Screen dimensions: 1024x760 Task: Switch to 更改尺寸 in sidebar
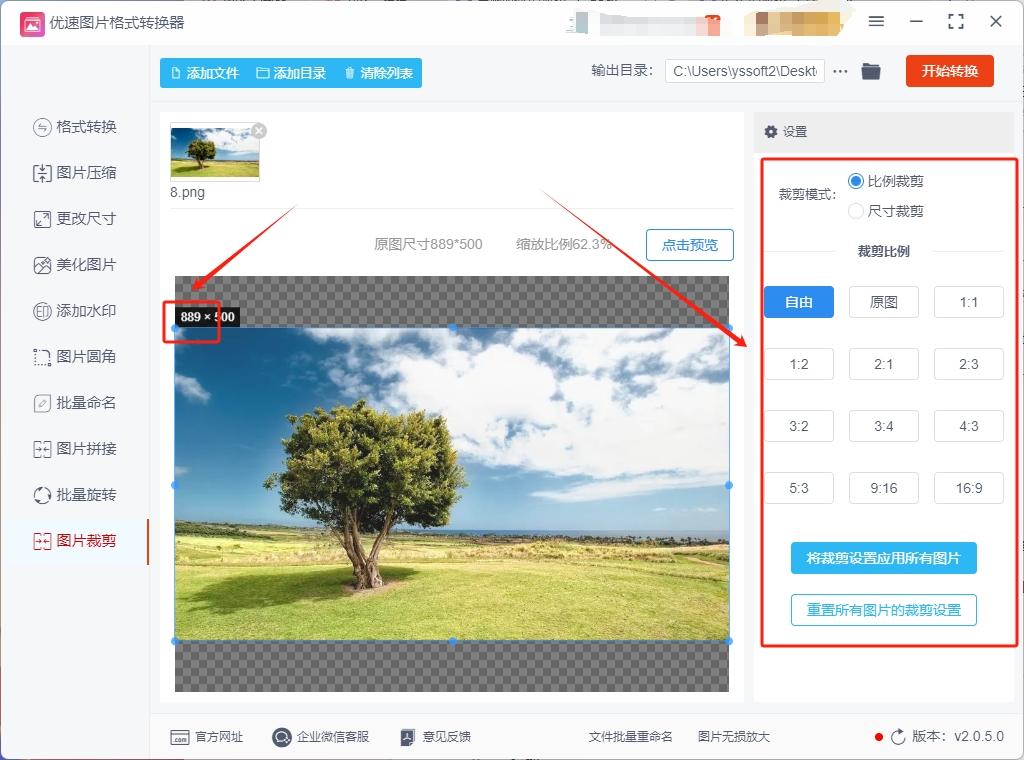tap(75, 219)
